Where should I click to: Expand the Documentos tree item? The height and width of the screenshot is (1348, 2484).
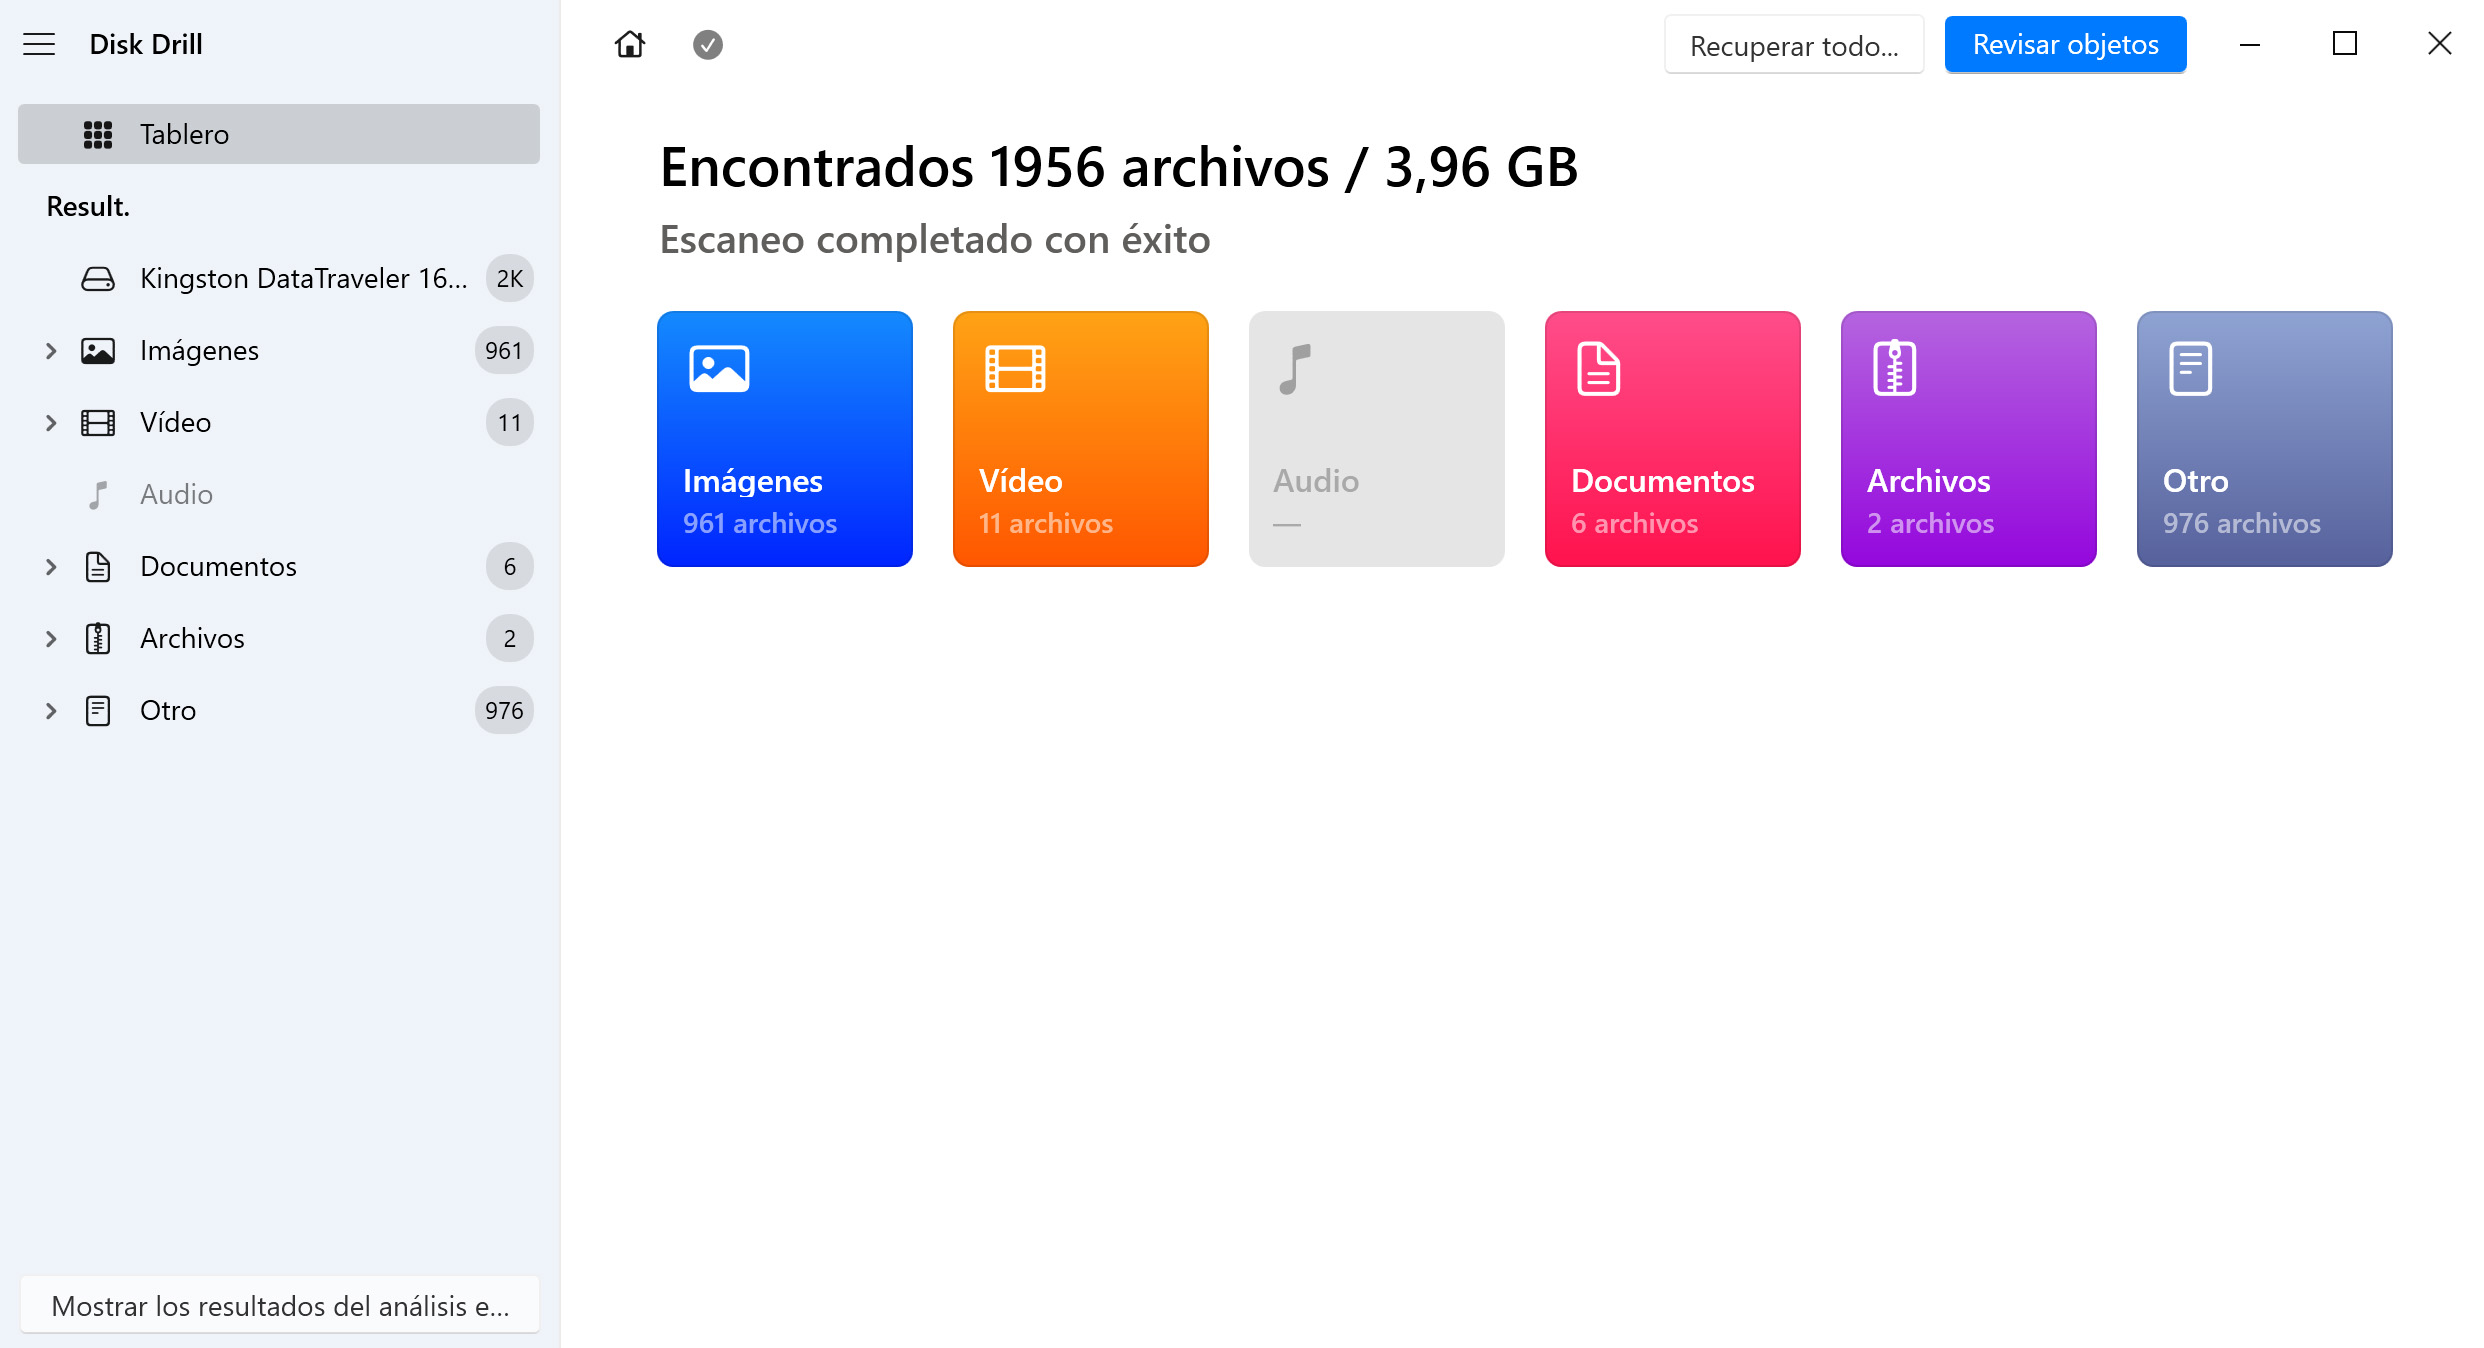point(50,564)
